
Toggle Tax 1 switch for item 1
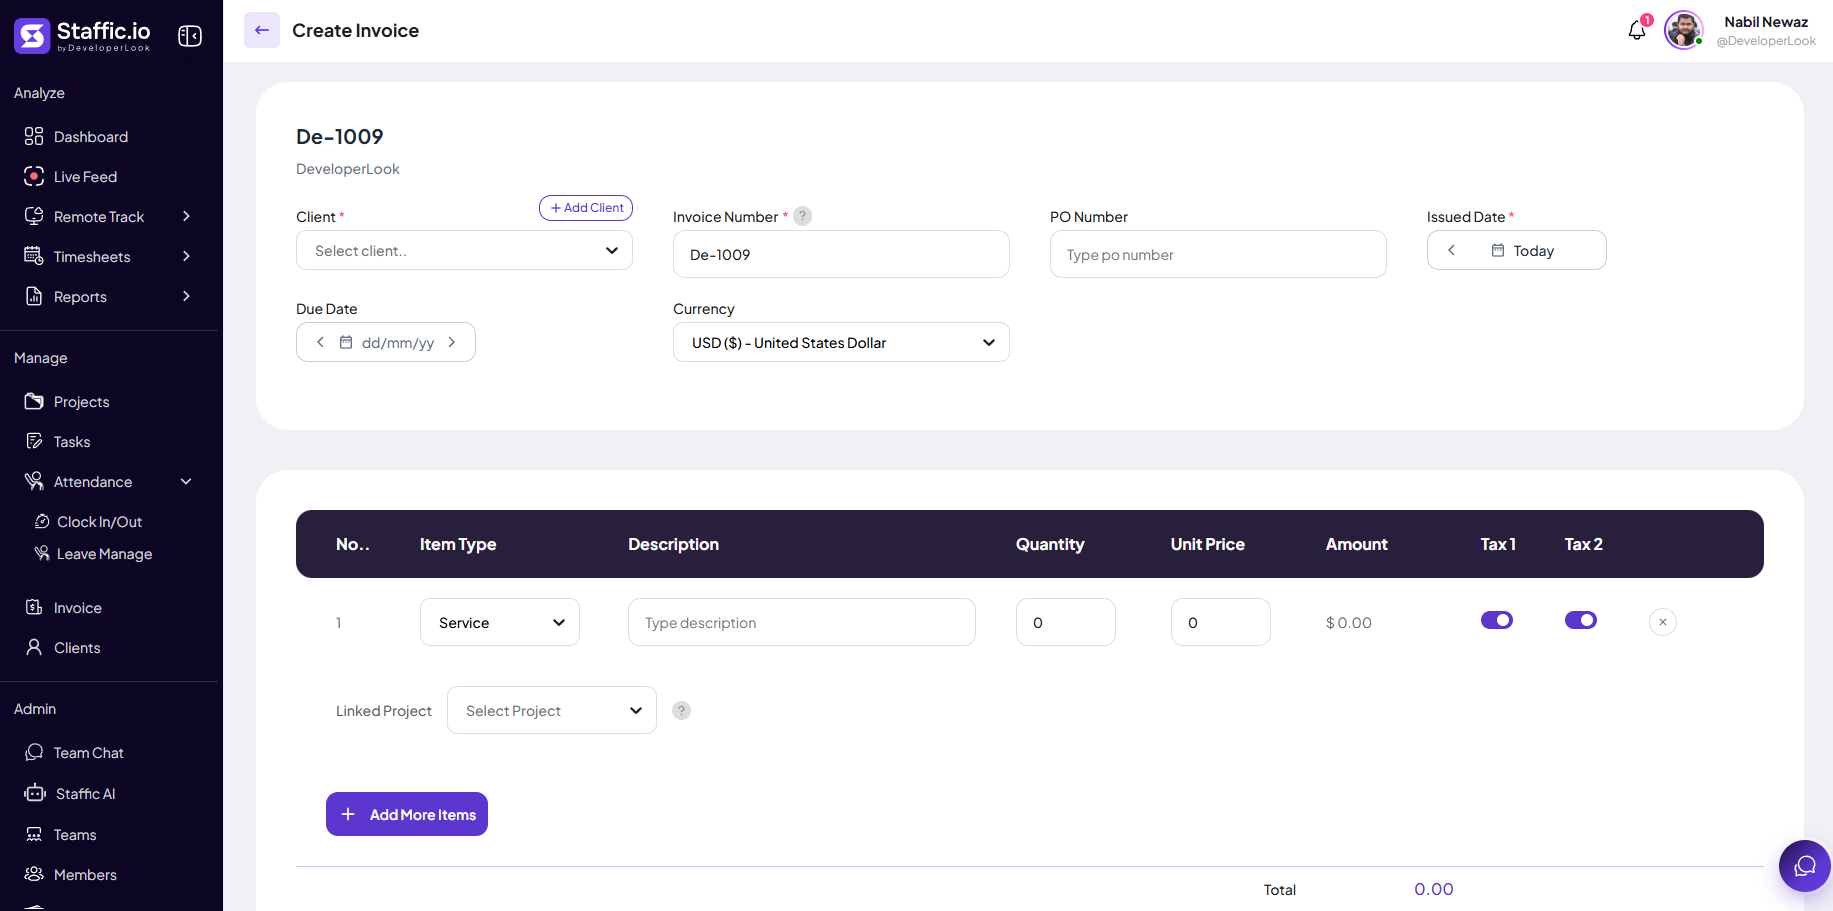point(1497,620)
